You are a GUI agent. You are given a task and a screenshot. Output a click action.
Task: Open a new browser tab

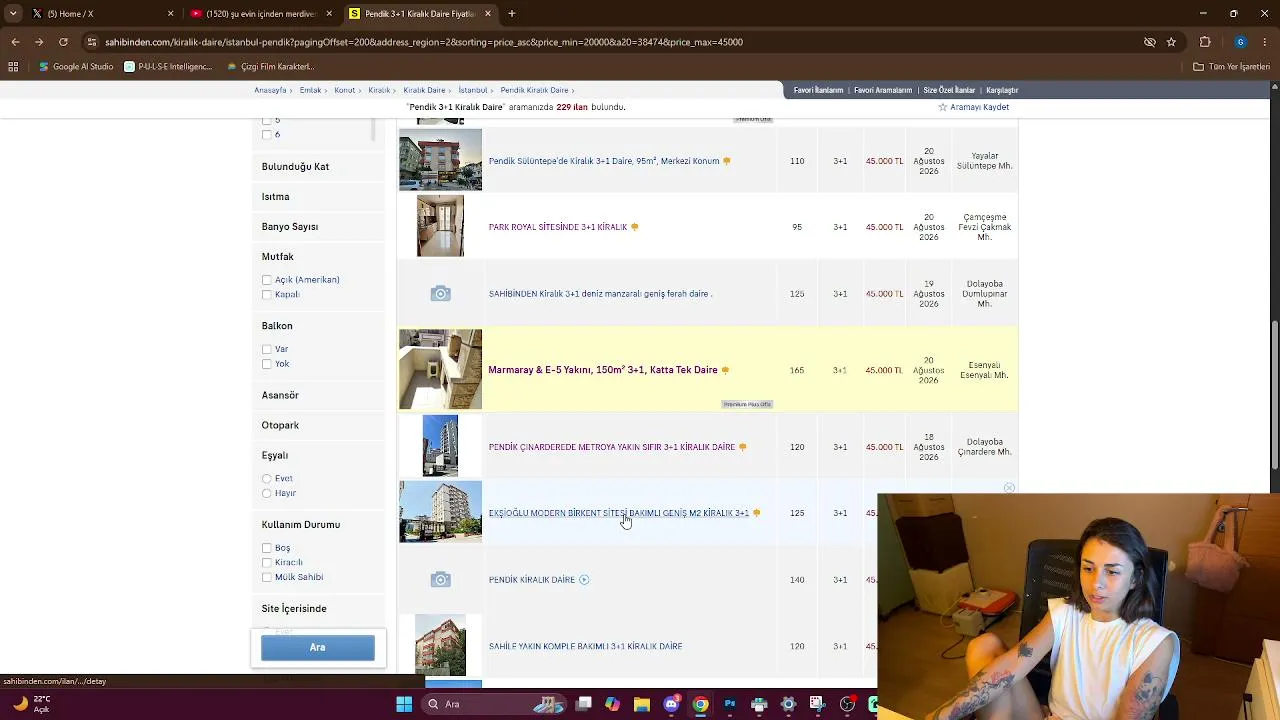click(x=512, y=14)
